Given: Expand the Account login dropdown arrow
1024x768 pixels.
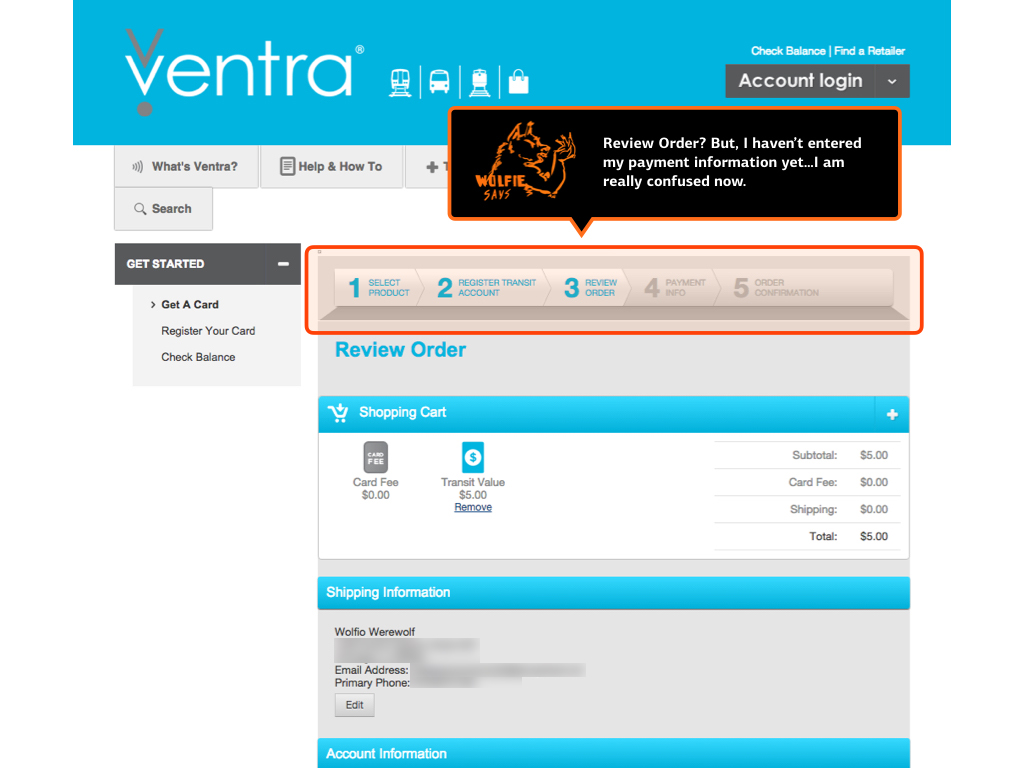Looking at the screenshot, I should pos(892,81).
